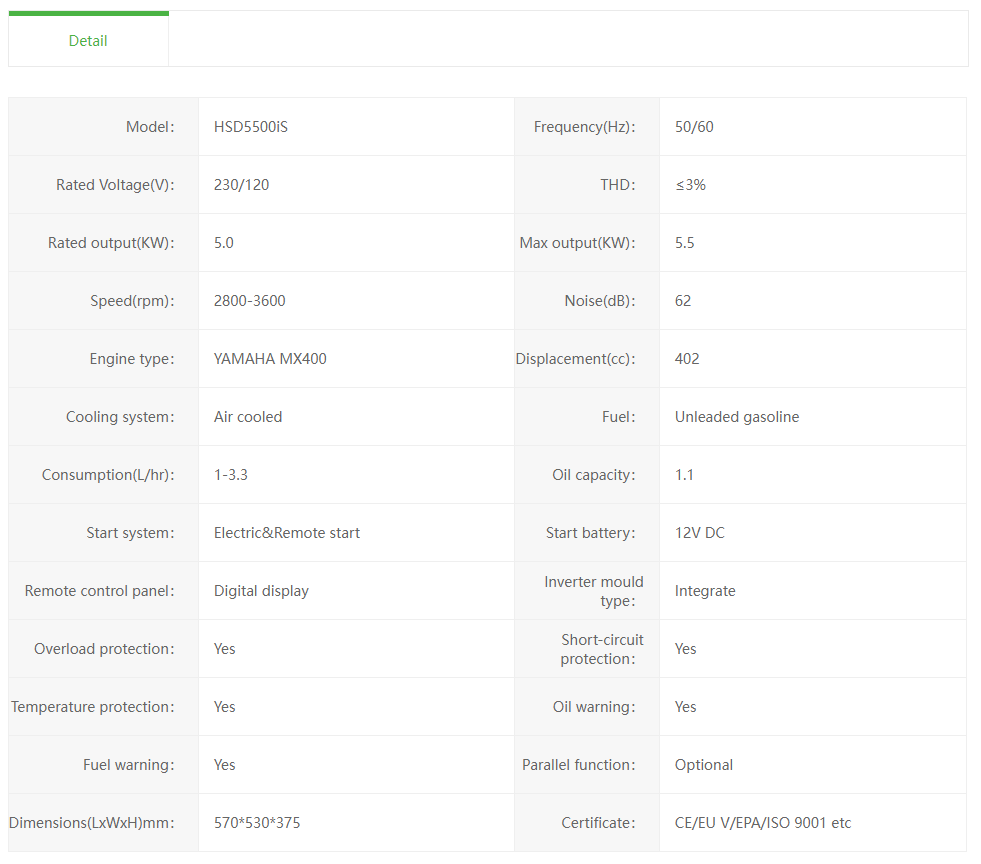Click the Unleaded gasoline fuel value
The height and width of the screenshot is (864, 981).
737,417
